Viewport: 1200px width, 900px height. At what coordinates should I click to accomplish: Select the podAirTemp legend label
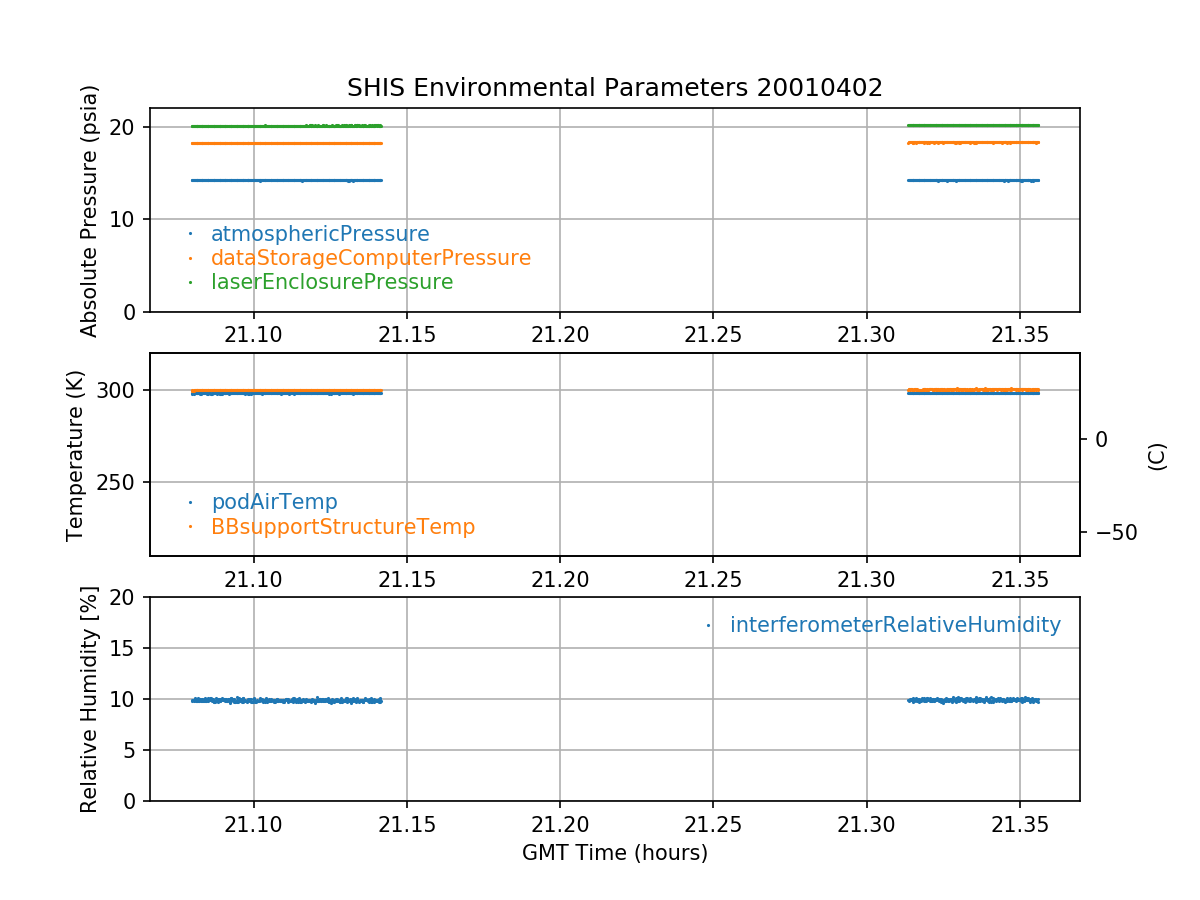(x=274, y=502)
